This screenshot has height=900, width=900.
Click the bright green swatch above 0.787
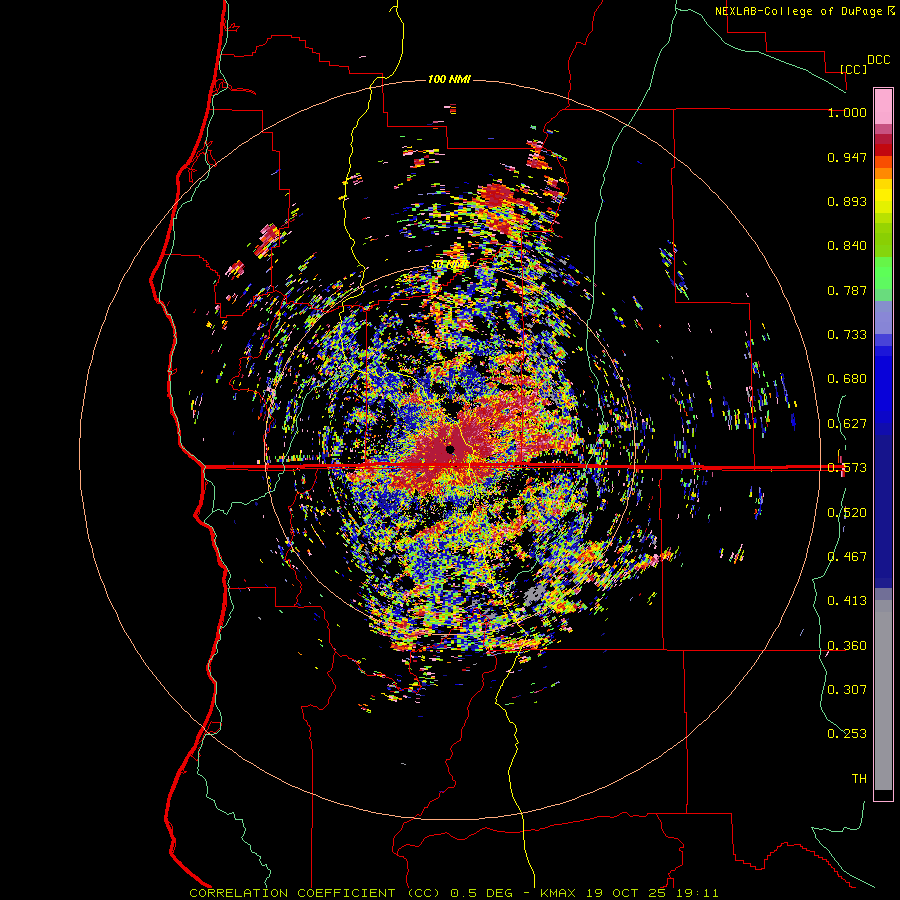tap(883, 273)
